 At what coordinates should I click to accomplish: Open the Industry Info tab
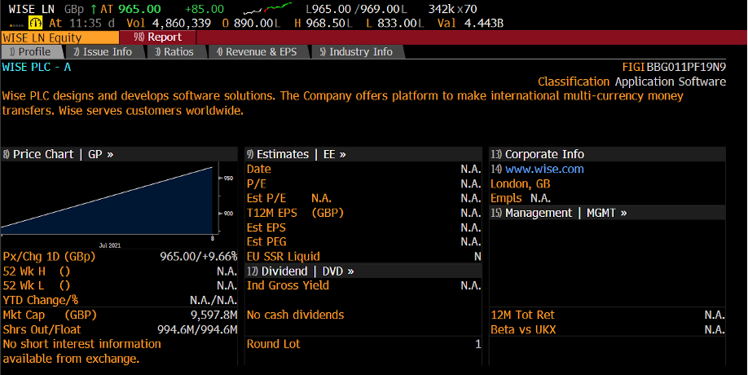tap(357, 52)
